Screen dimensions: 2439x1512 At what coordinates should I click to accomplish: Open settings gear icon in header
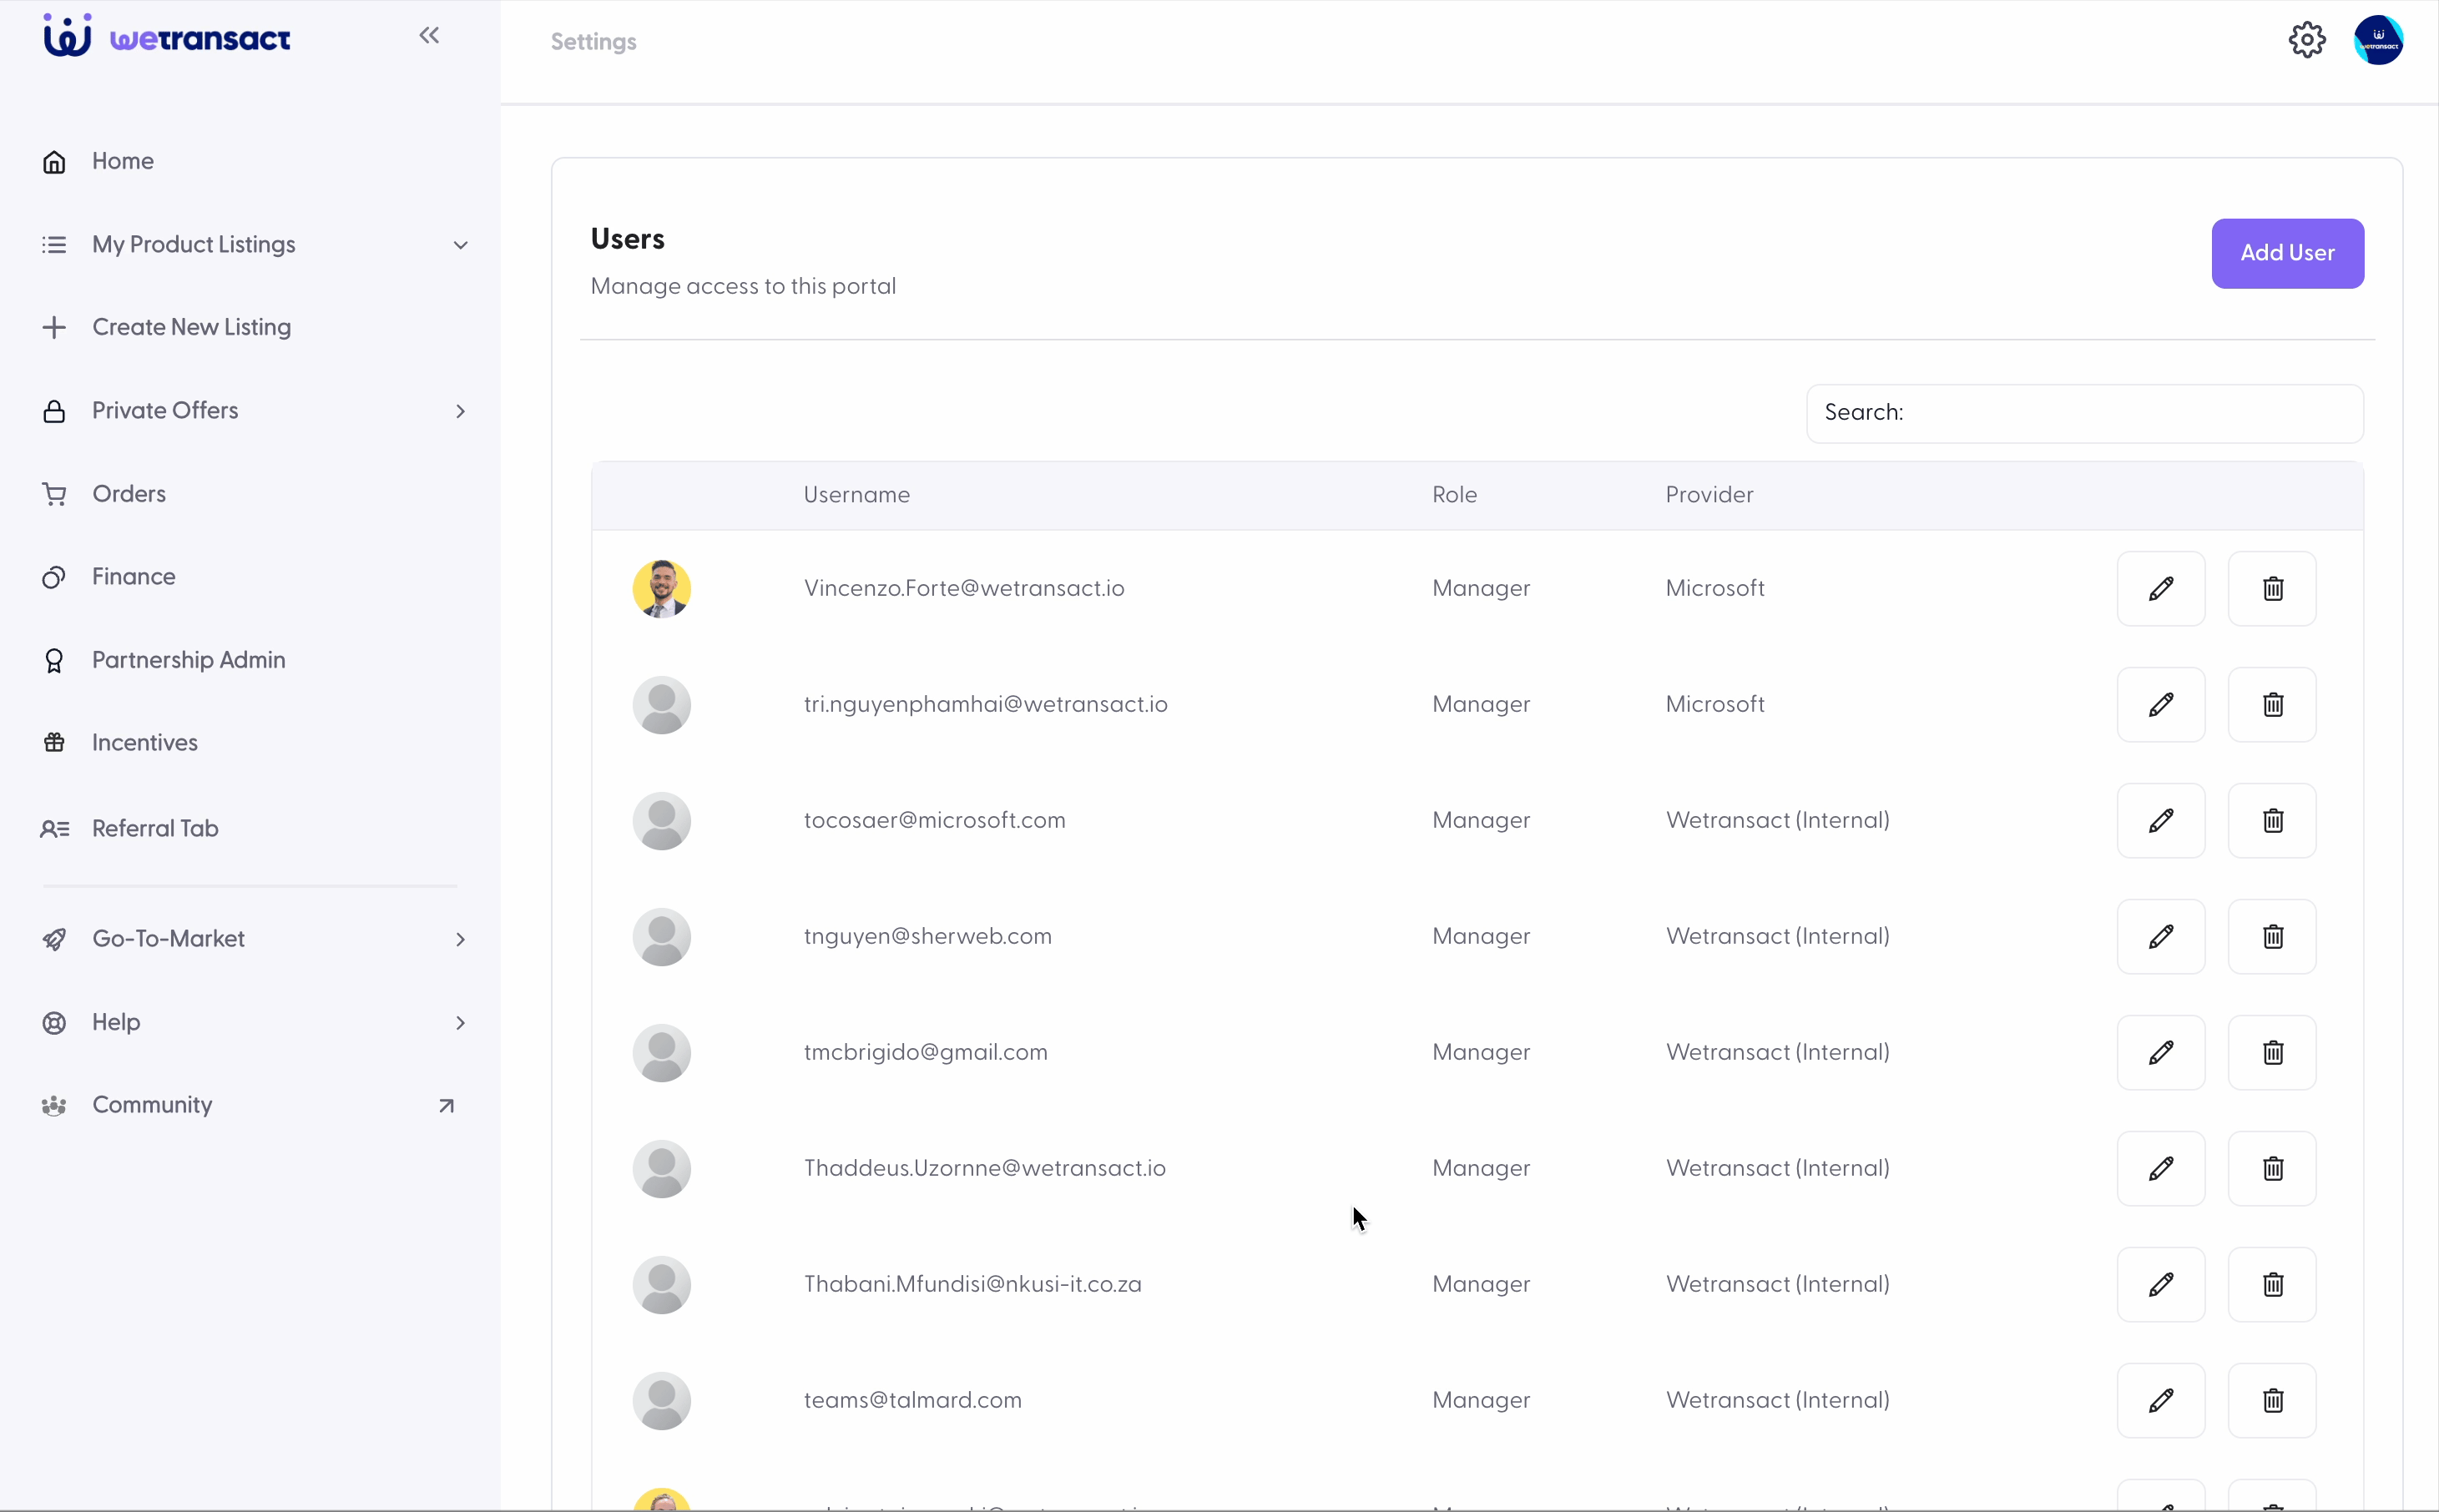tap(2307, 40)
